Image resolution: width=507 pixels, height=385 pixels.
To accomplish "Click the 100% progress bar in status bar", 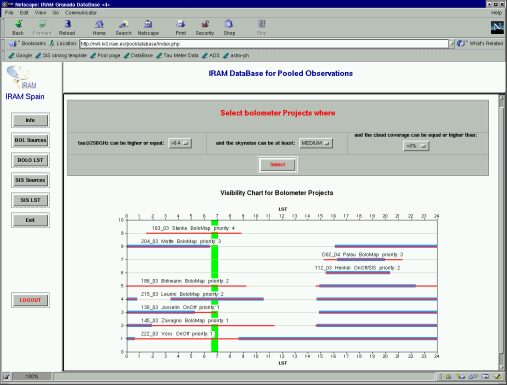I will point(32,377).
